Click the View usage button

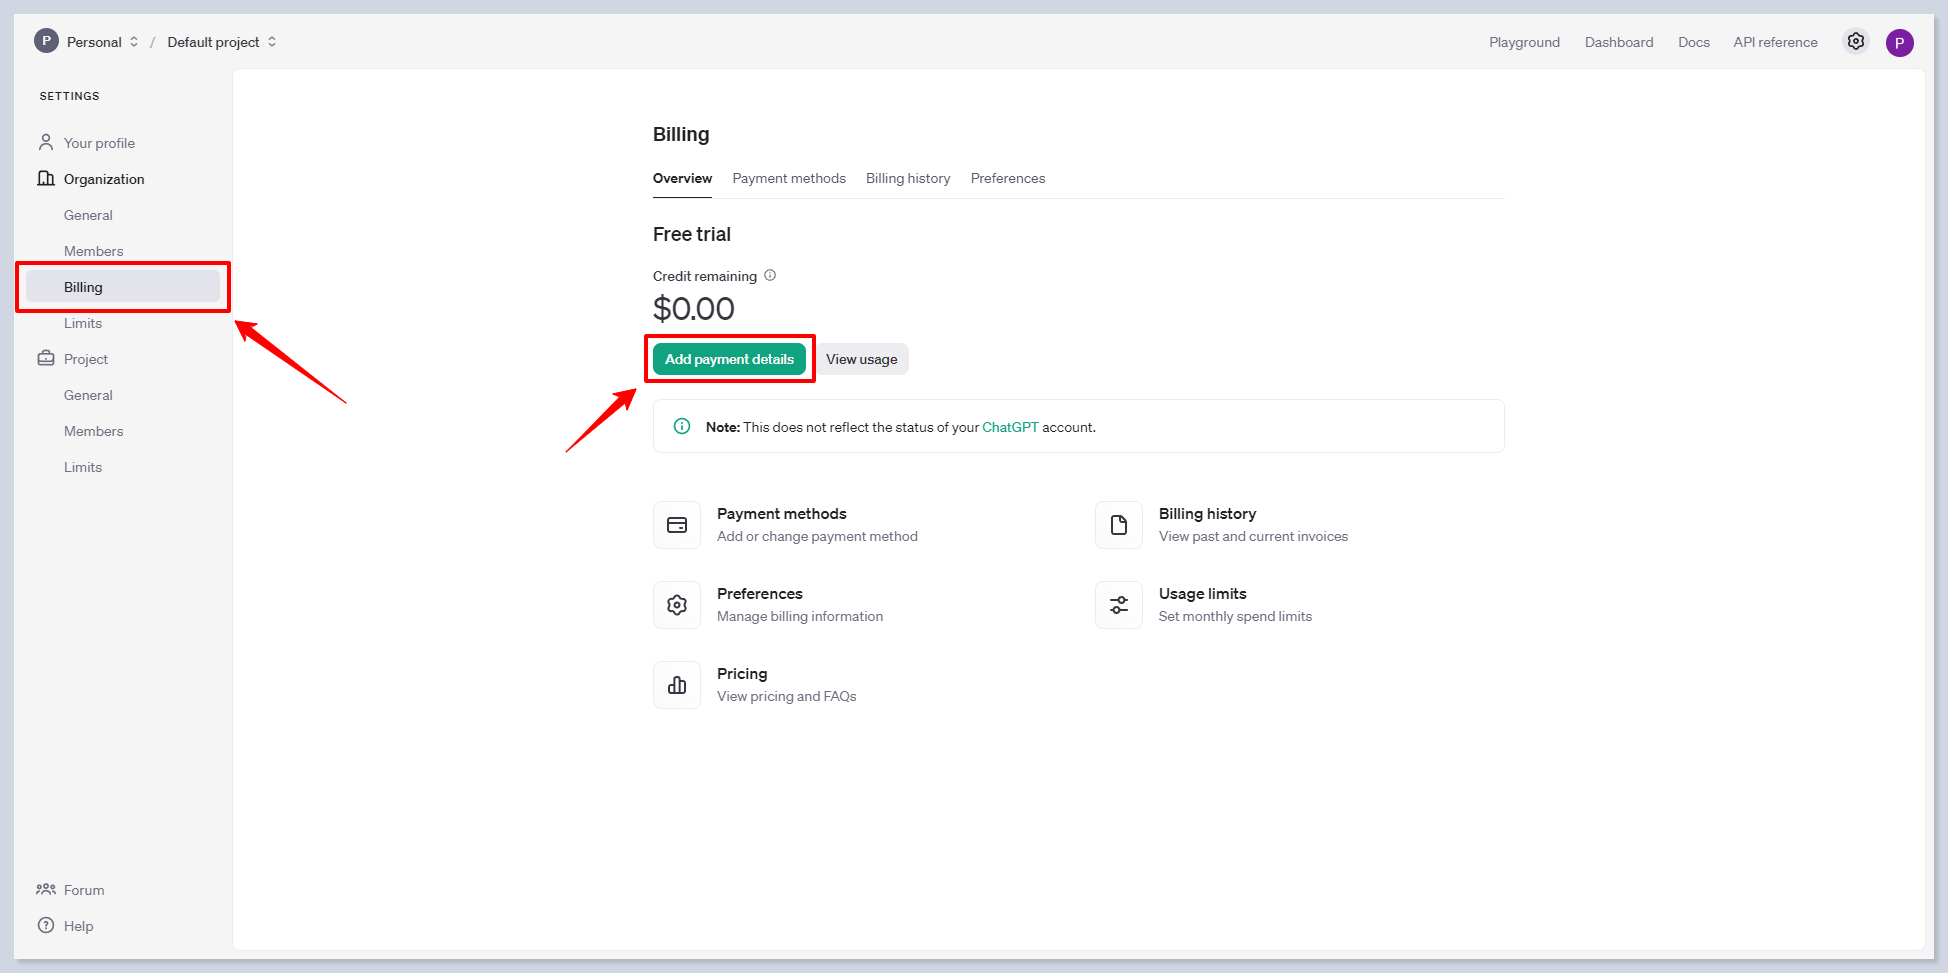tap(861, 359)
